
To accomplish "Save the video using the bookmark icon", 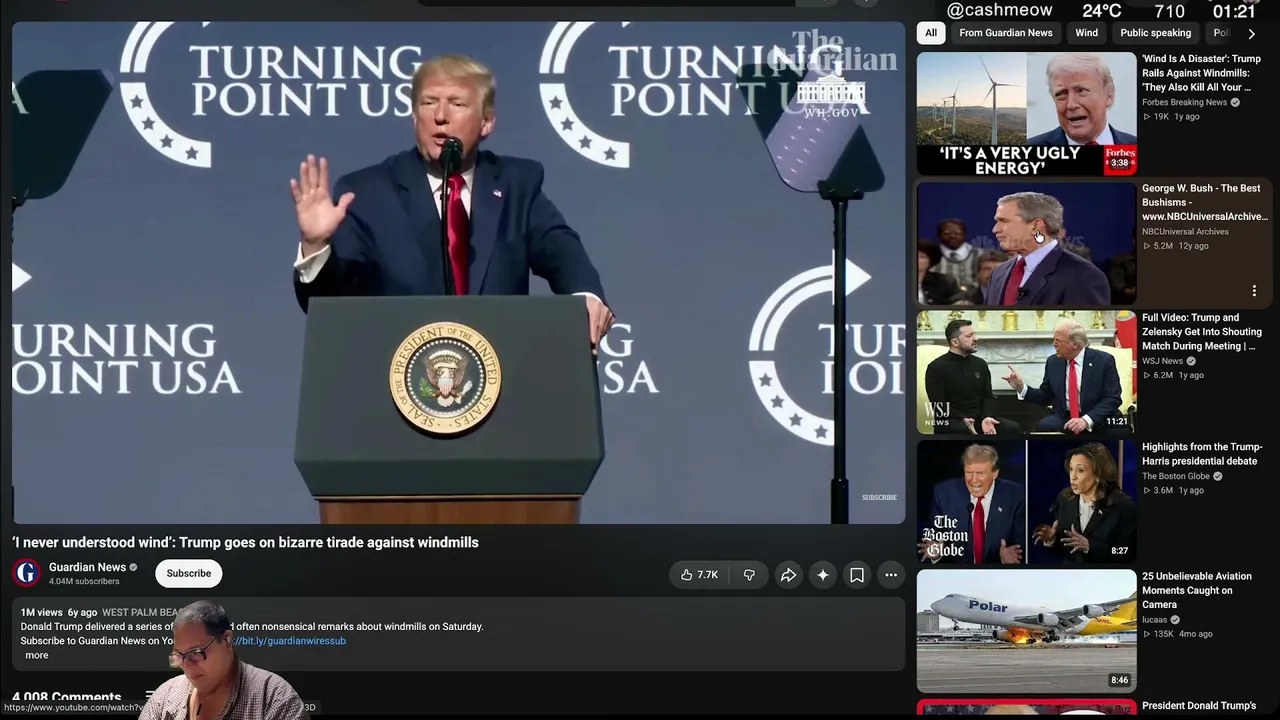I will [x=857, y=575].
